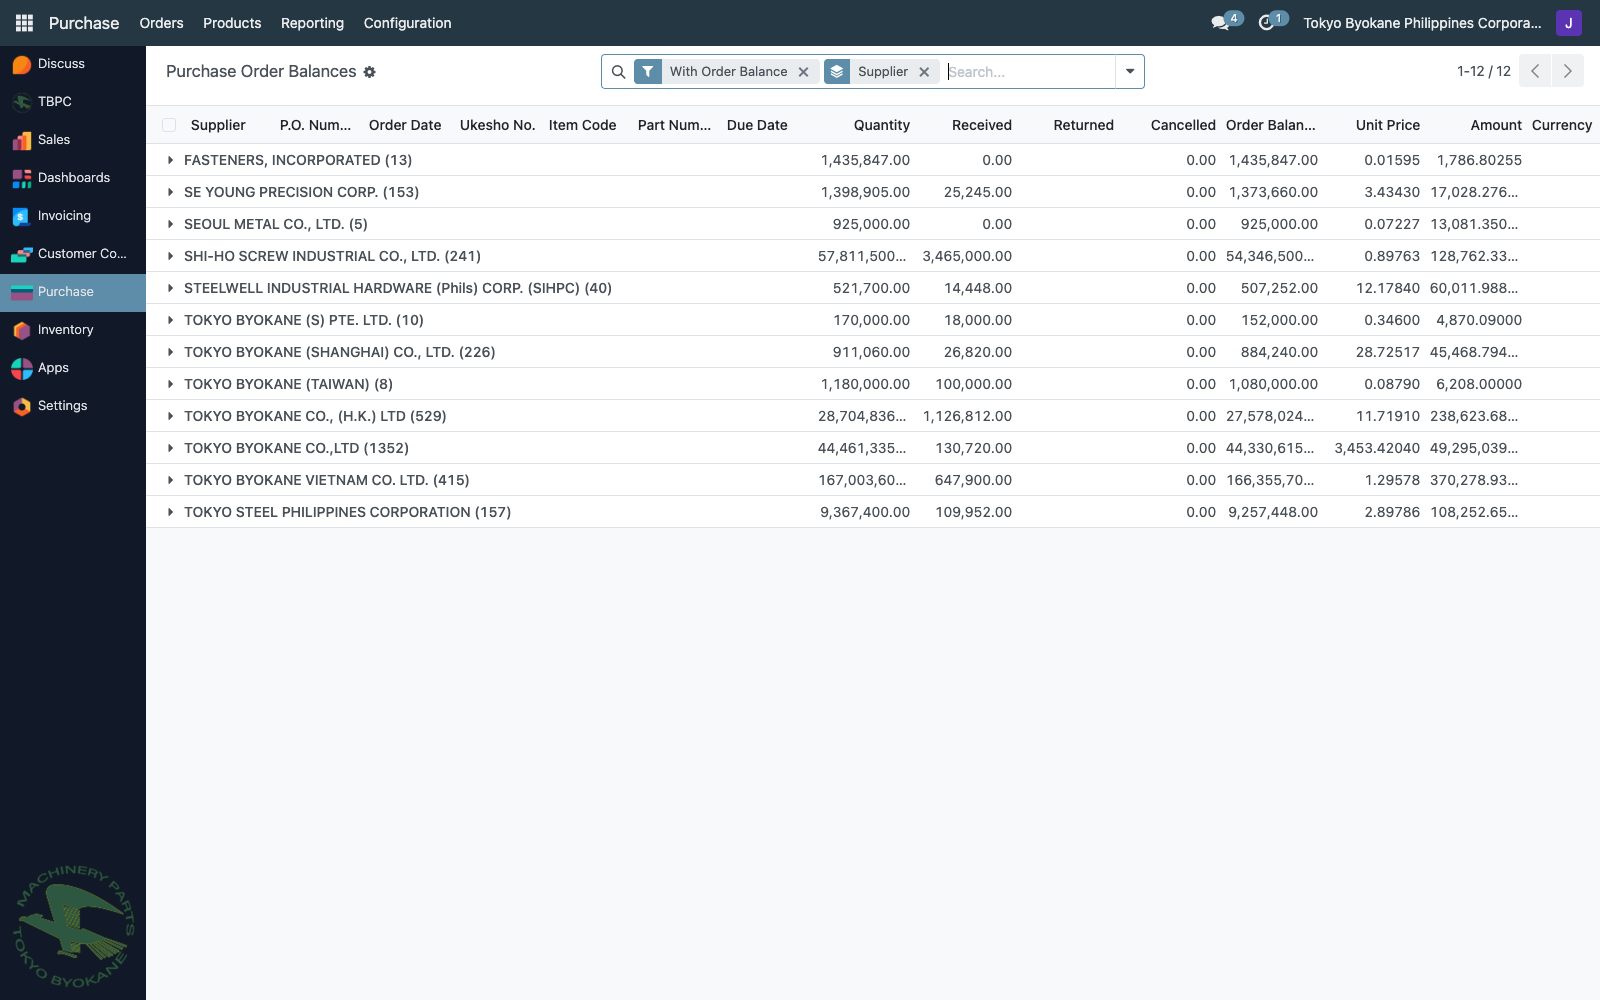Click the With Order Balance facet label
Screen dimensions: 1600x1000
(x=728, y=72)
